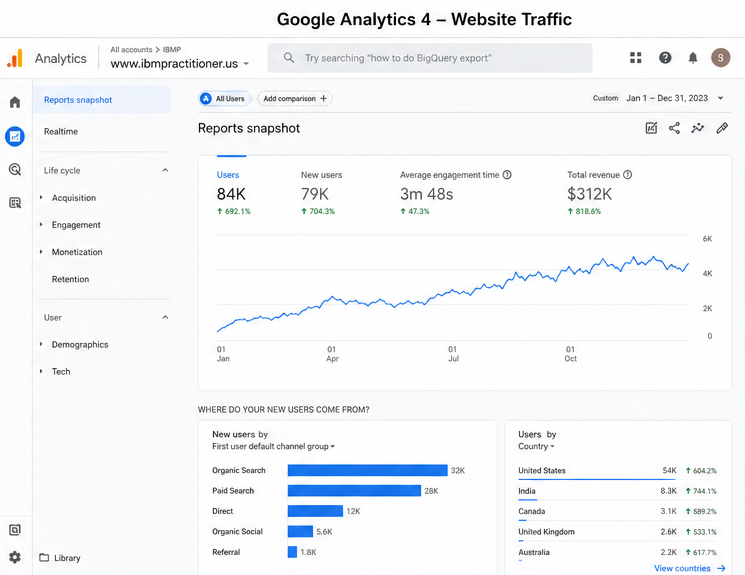The image size is (745, 575).
Task: Open the user account avatar
Action: [720, 58]
